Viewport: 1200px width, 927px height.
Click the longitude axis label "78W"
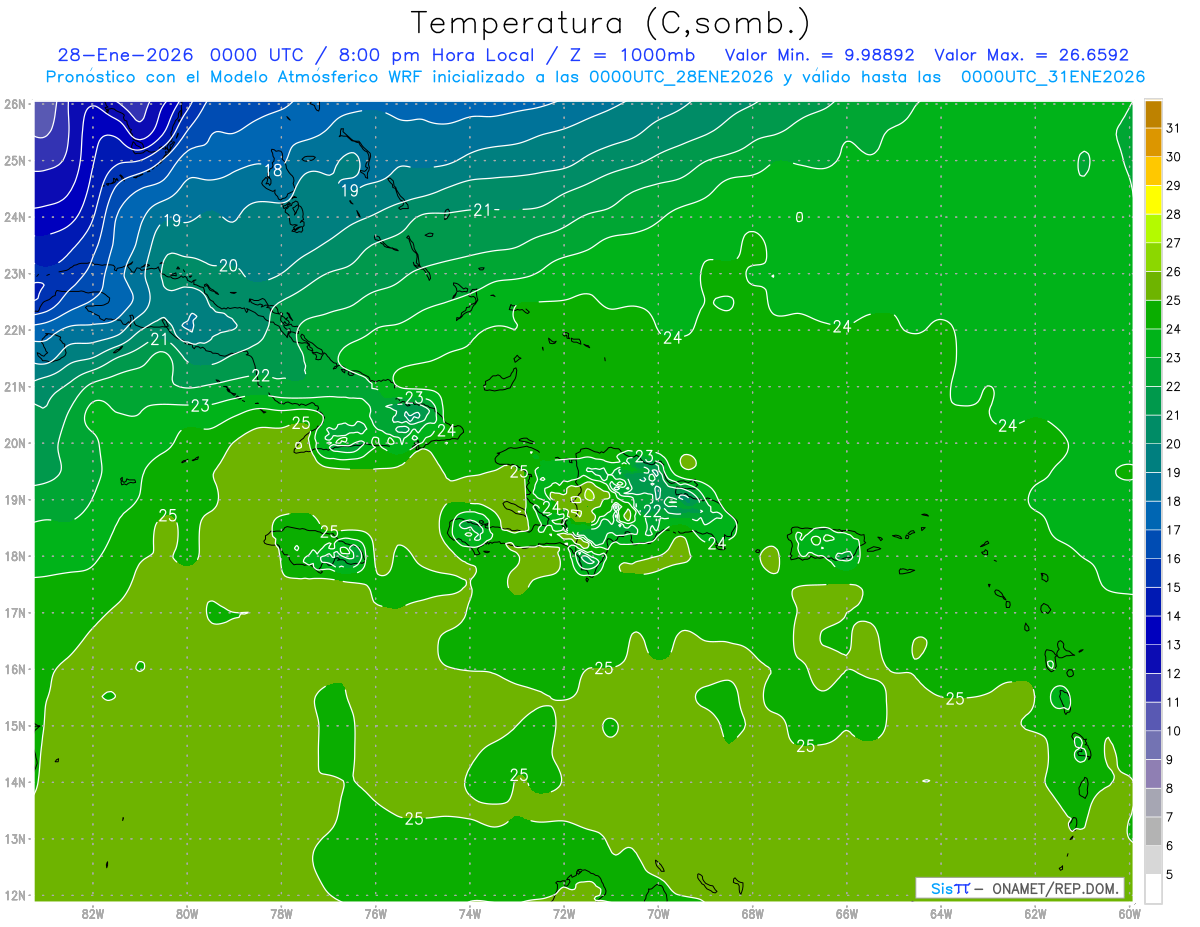(281, 912)
